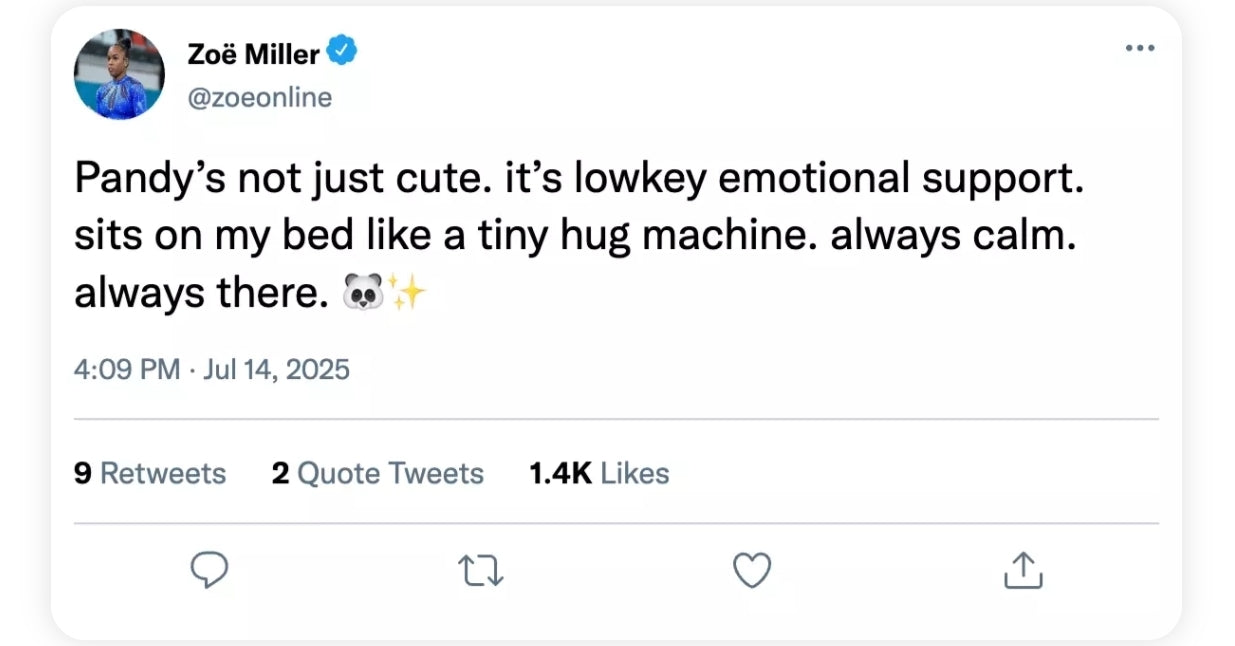Like the tweet with the heart icon

point(752,571)
